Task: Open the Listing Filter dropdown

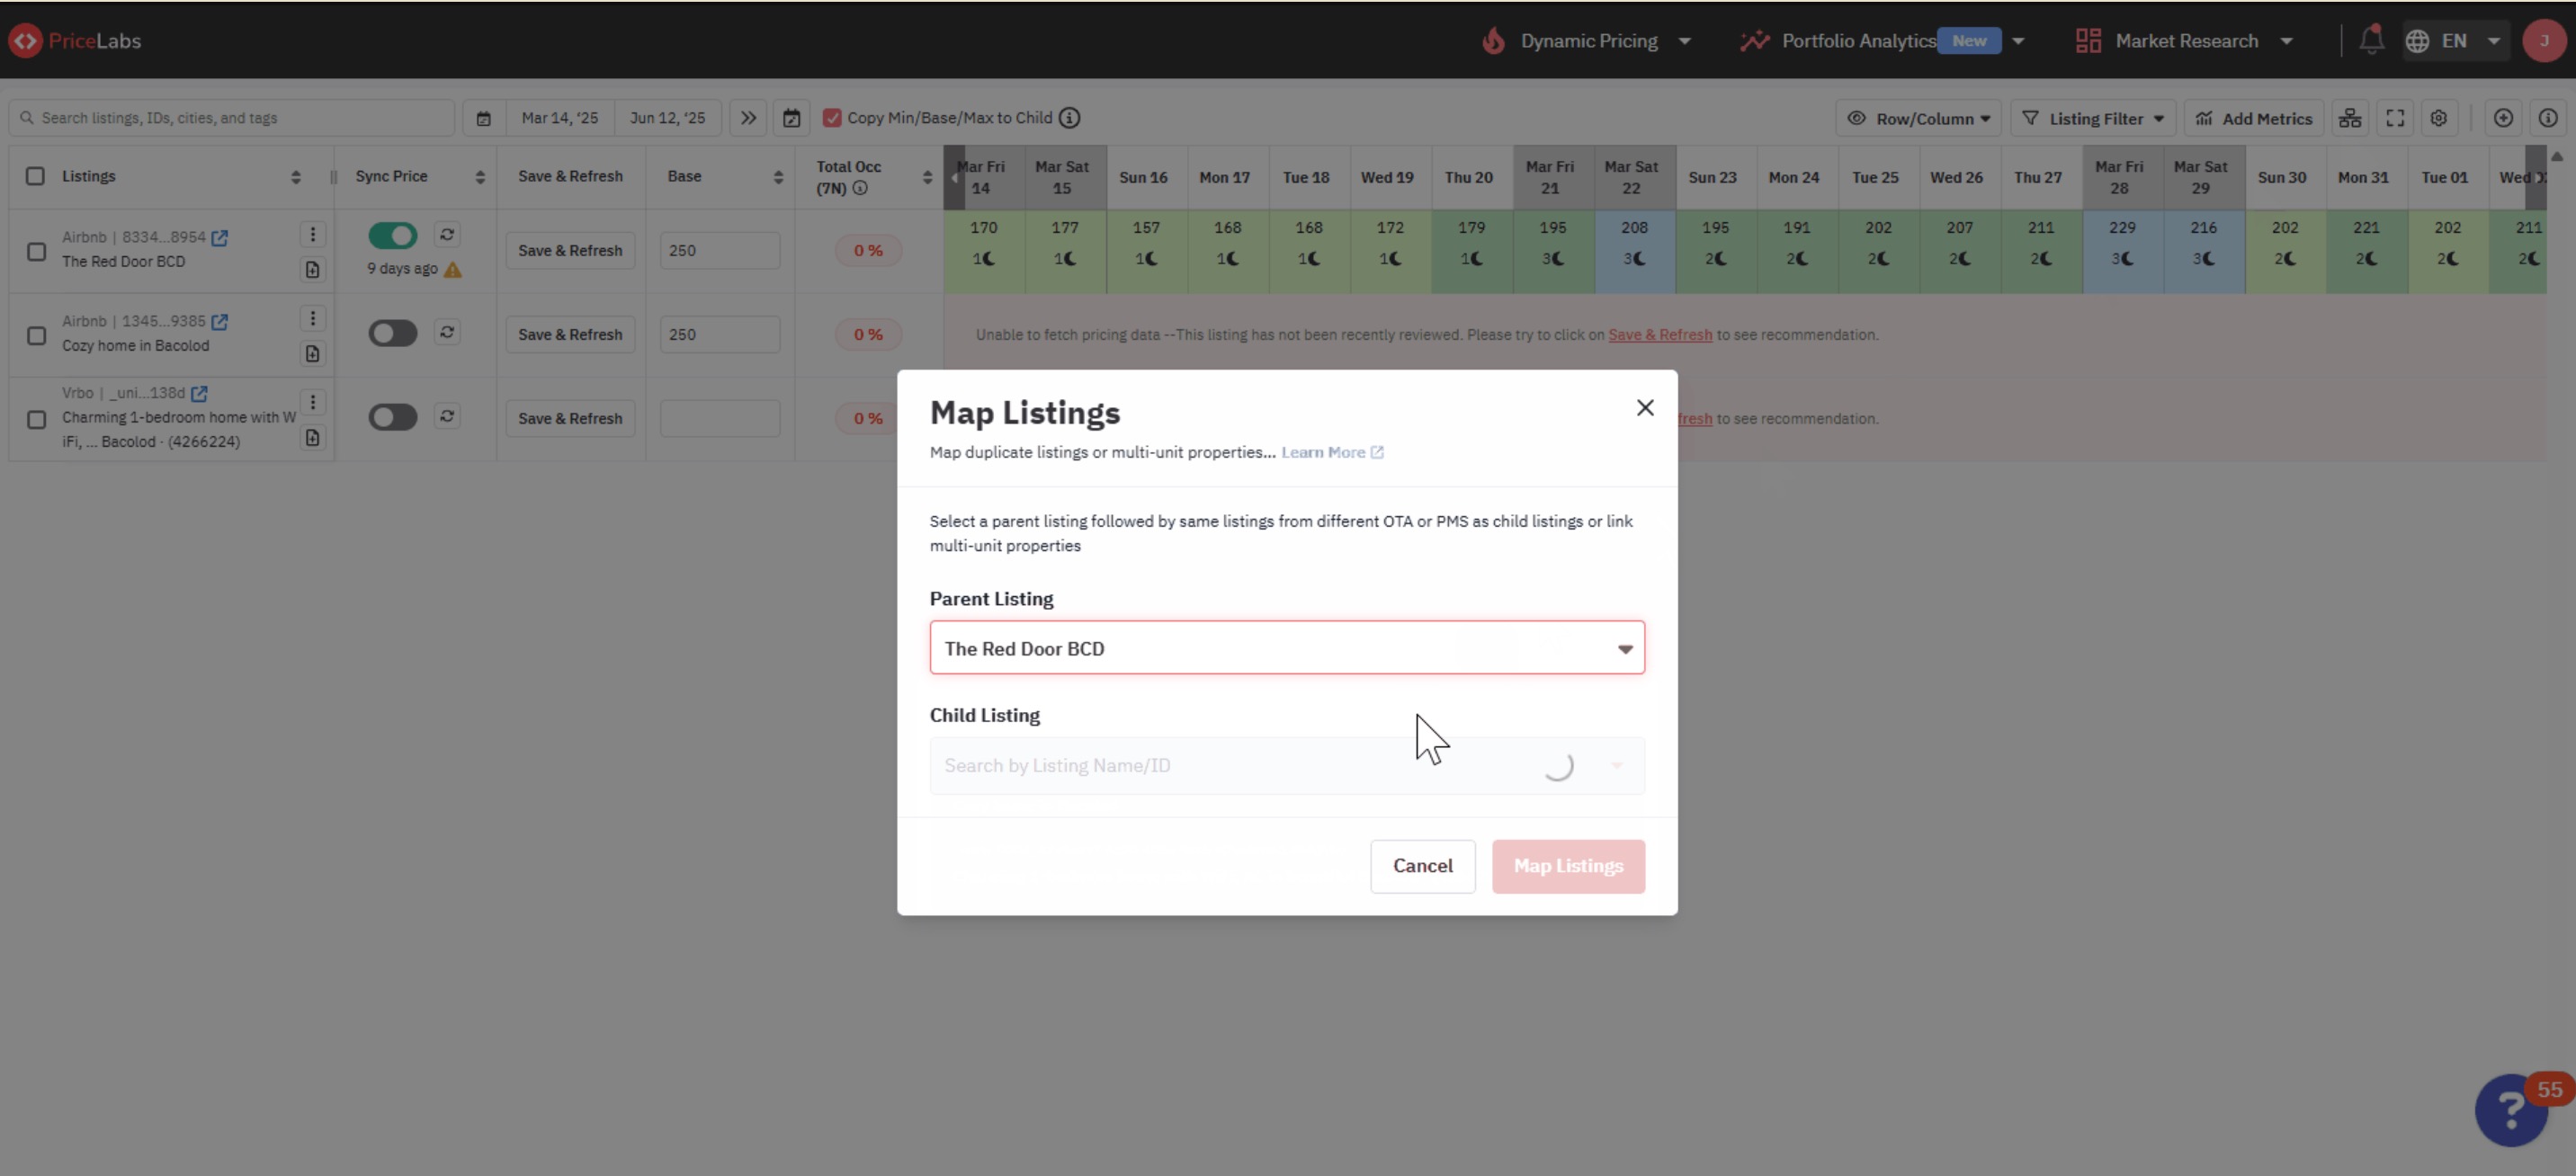Action: click(2093, 118)
